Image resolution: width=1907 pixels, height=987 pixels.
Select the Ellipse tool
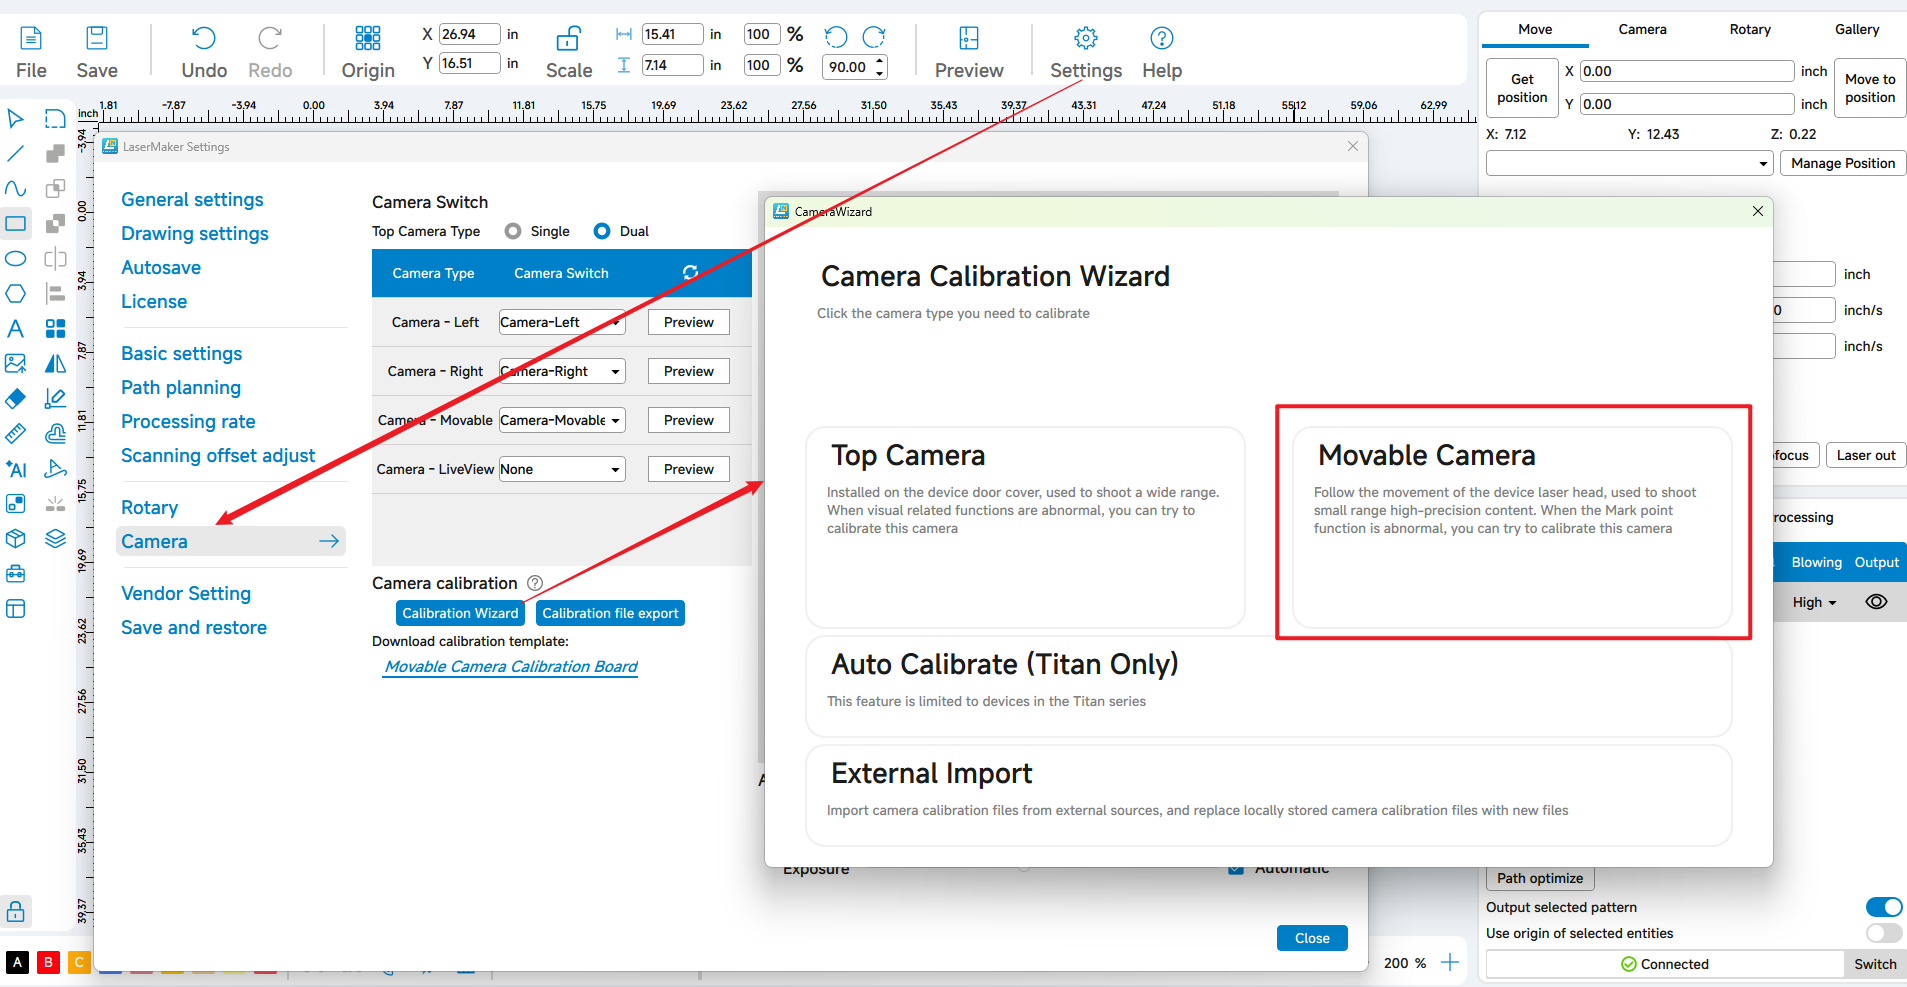tap(16, 259)
